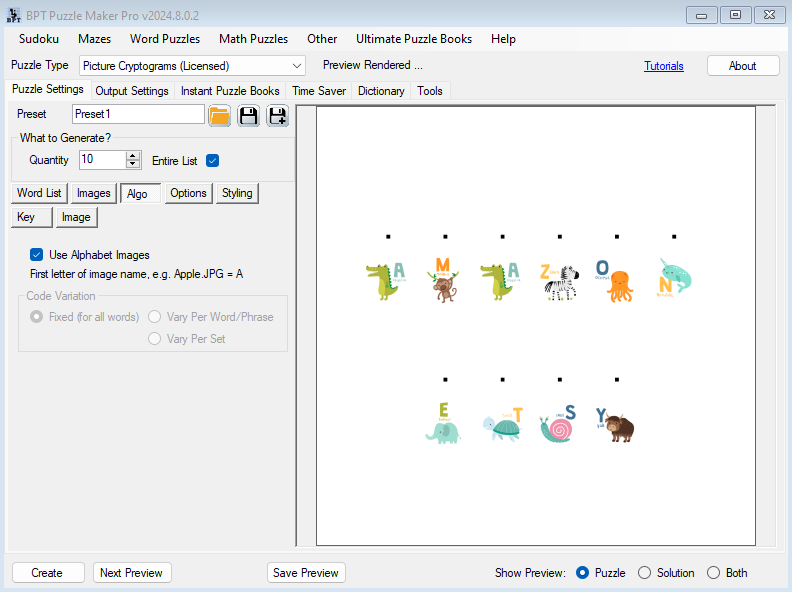Switch to the Output Settings tab
Viewport: 792px width, 592px height.
[131, 91]
